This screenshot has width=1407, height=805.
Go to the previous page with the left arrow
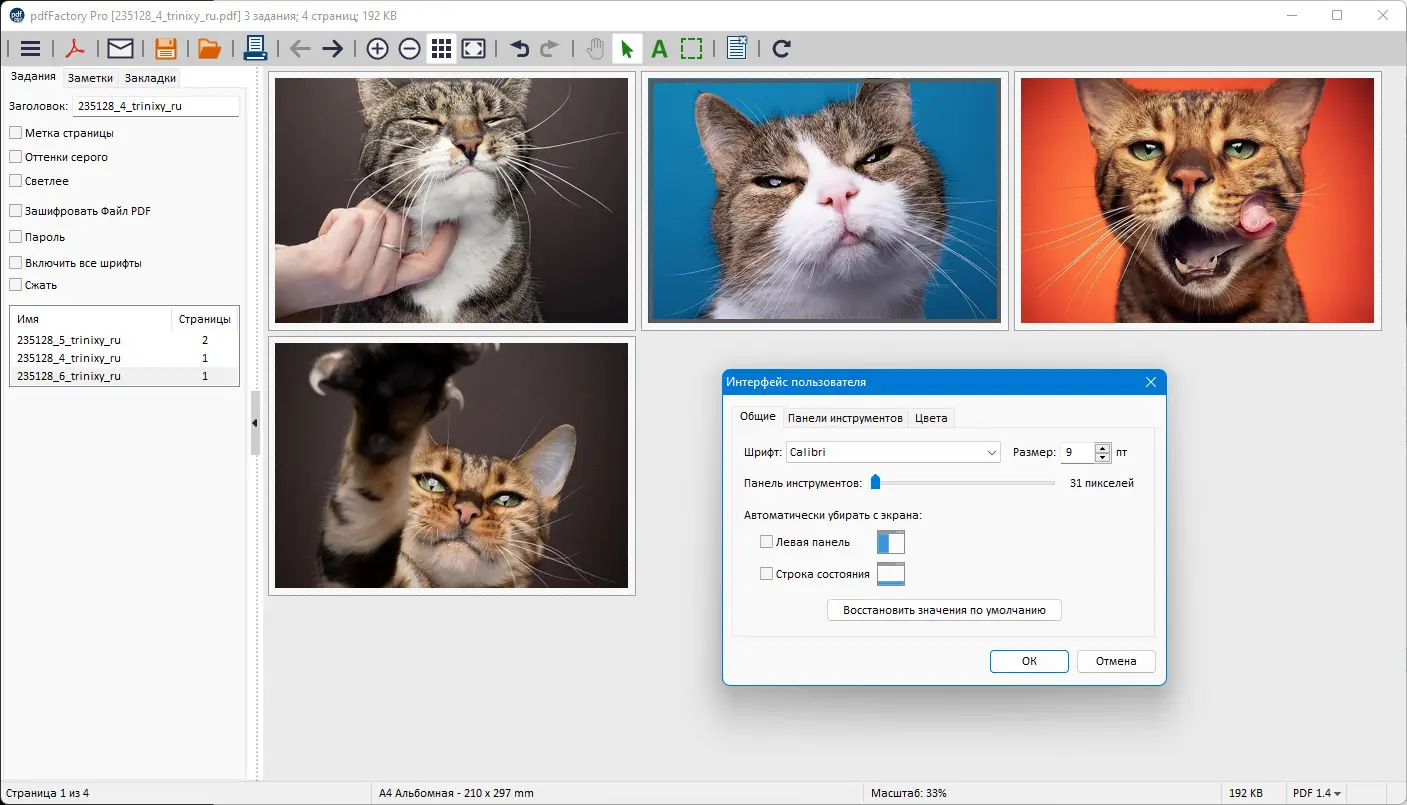(300, 48)
